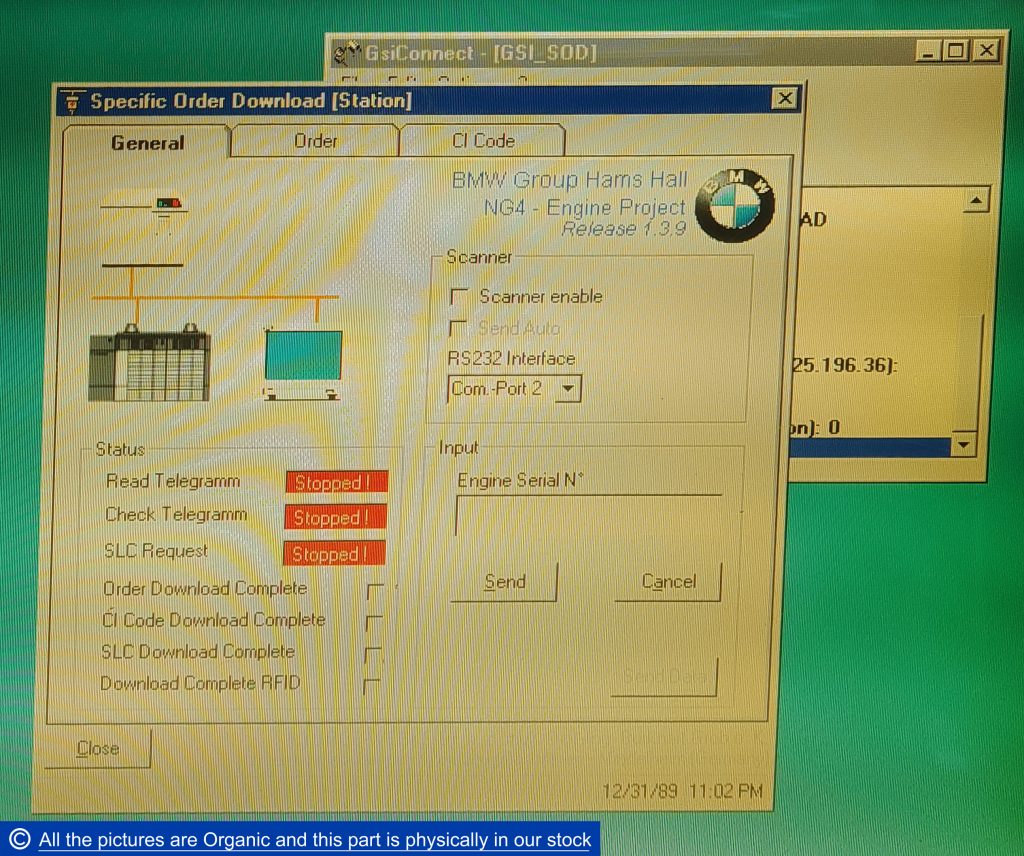
Task: Switch to the Order tab
Action: click(x=315, y=141)
